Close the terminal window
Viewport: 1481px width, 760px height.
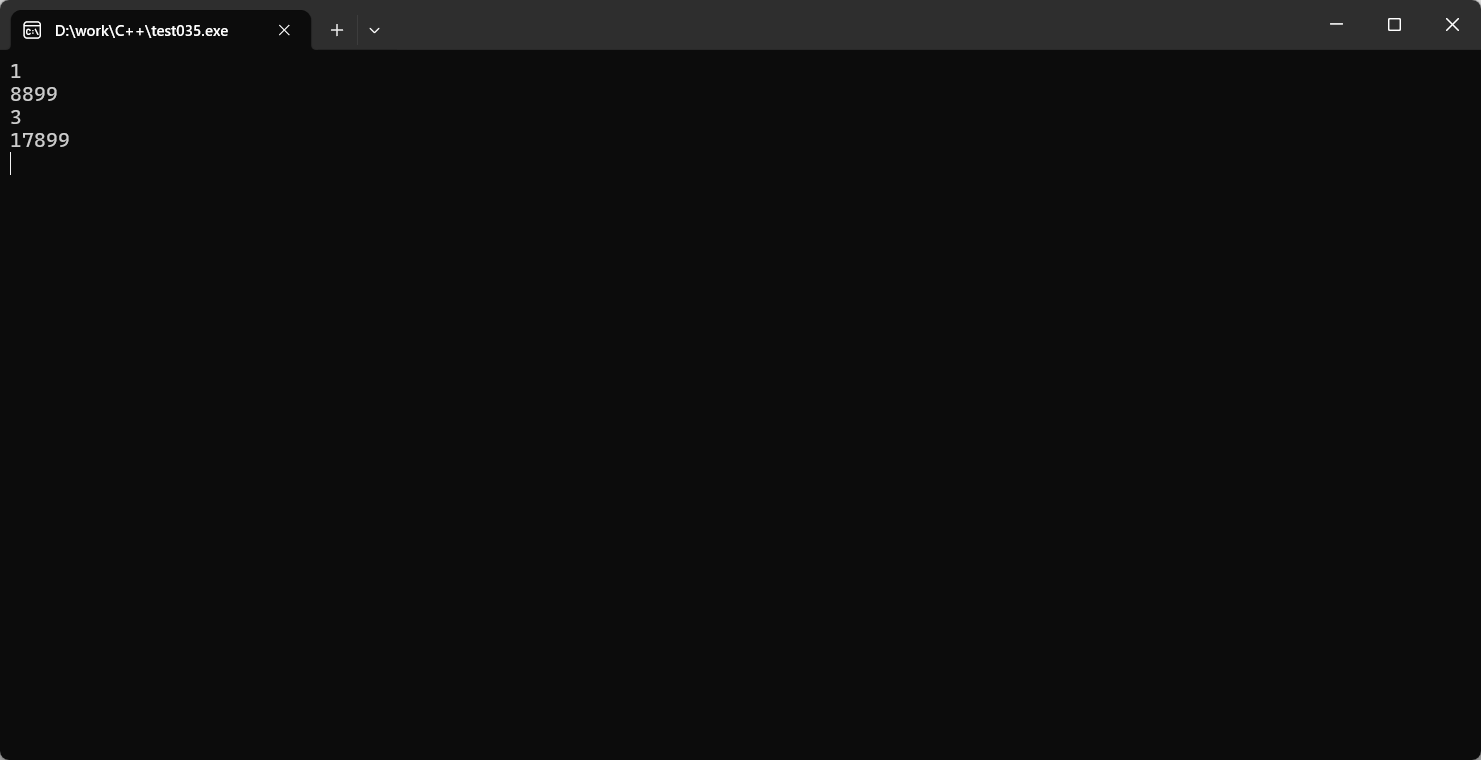[1452, 24]
